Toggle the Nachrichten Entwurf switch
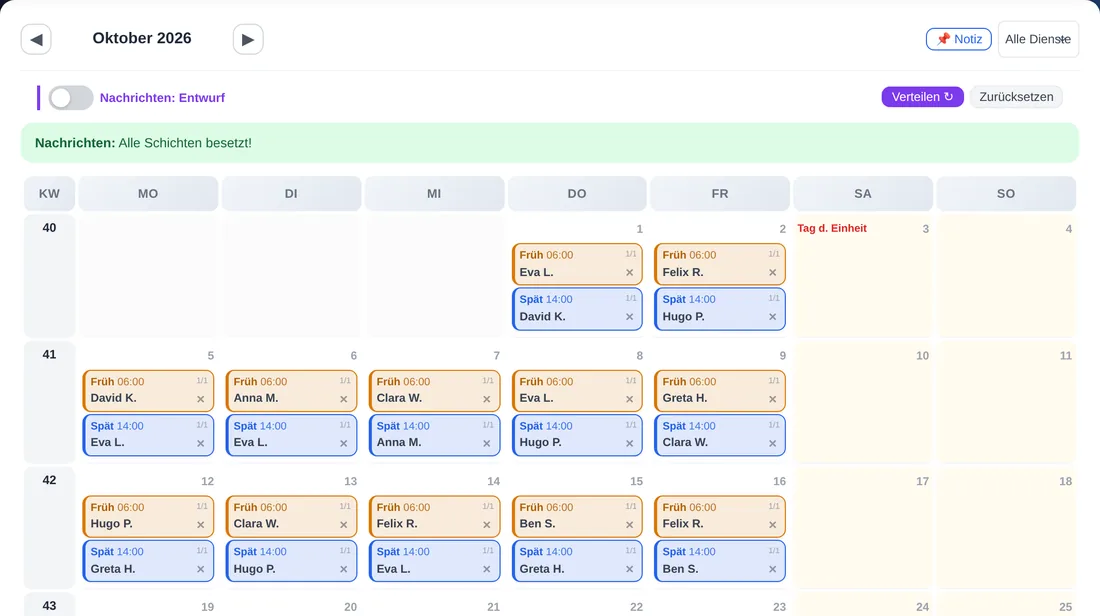Screen dimensions: 1100x616 (71, 98)
